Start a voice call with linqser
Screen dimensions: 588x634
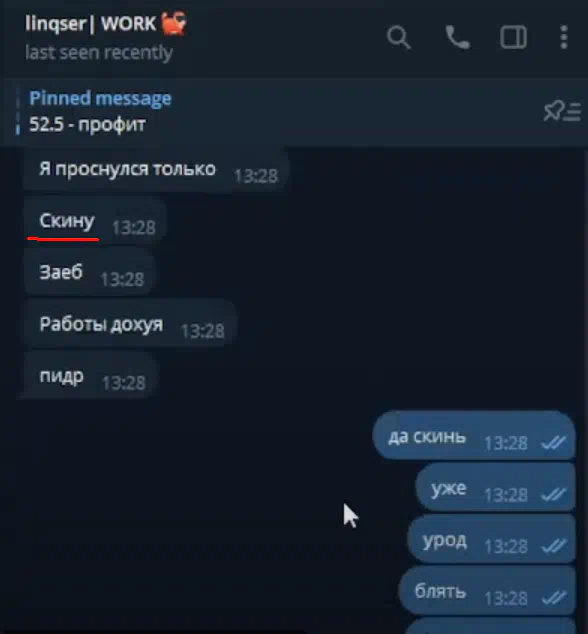point(457,37)
